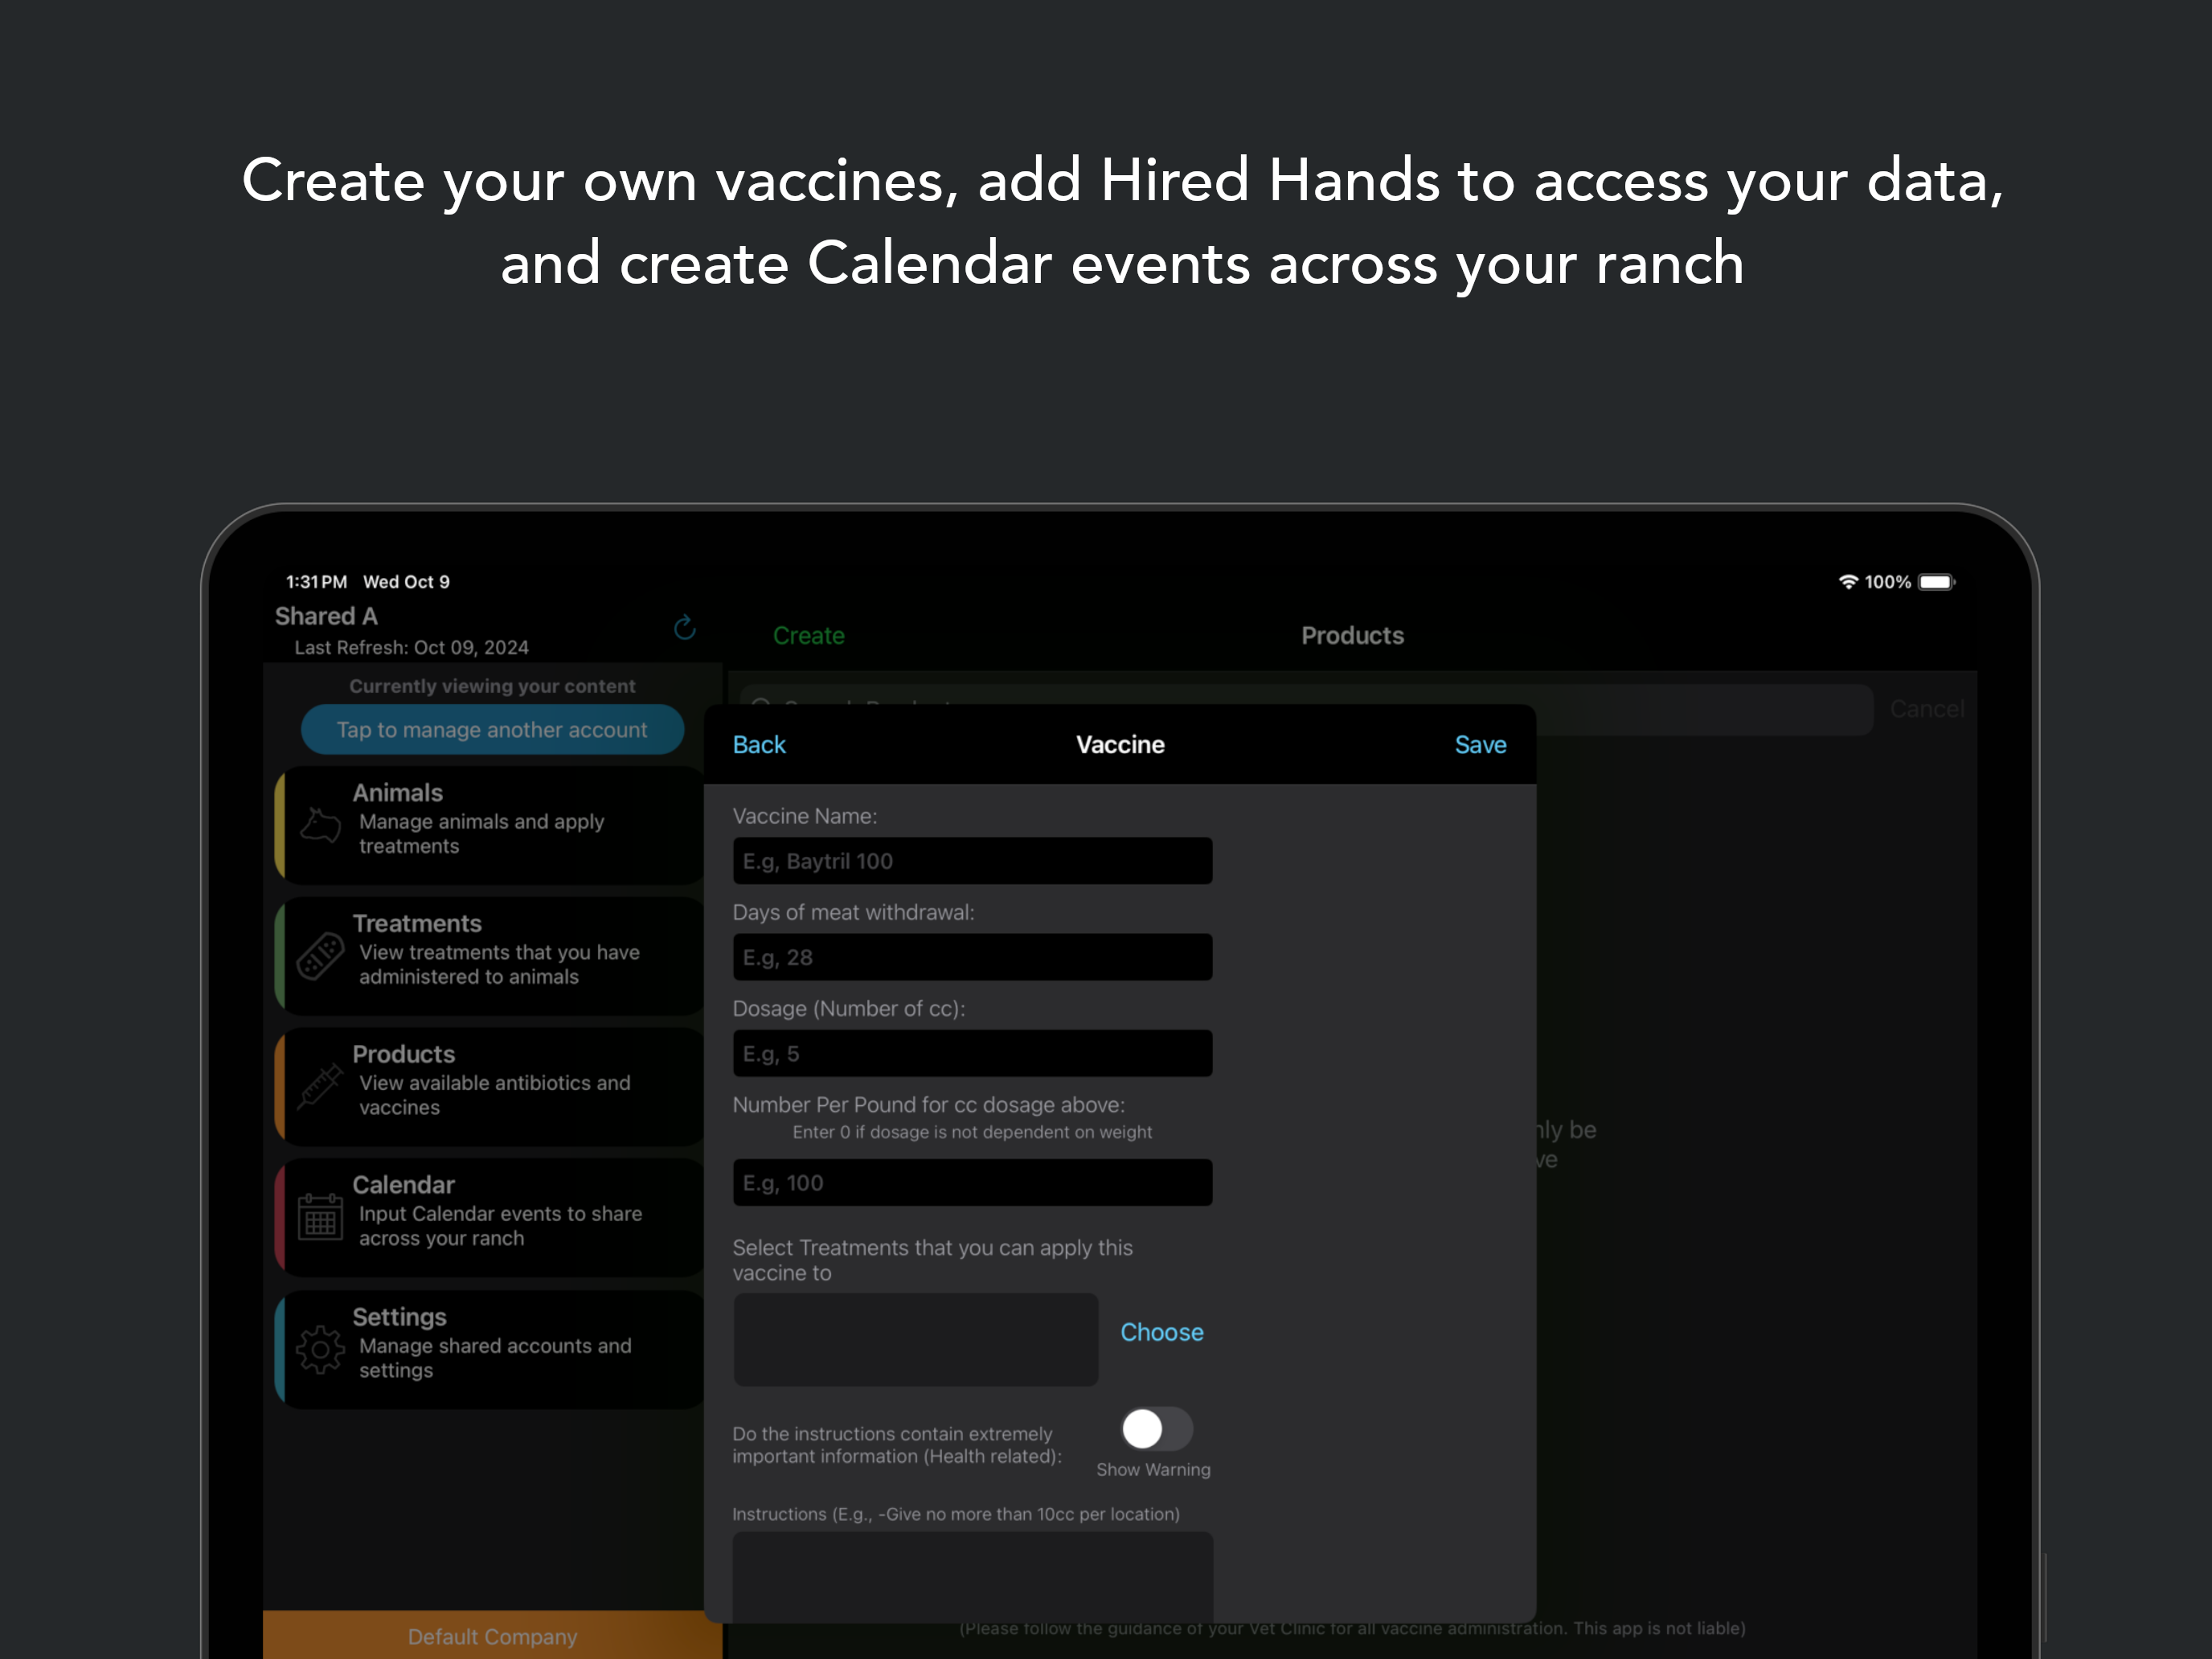
Task: Click Create in the Products header
Action: pyautogui.click(x=809, y=636)
